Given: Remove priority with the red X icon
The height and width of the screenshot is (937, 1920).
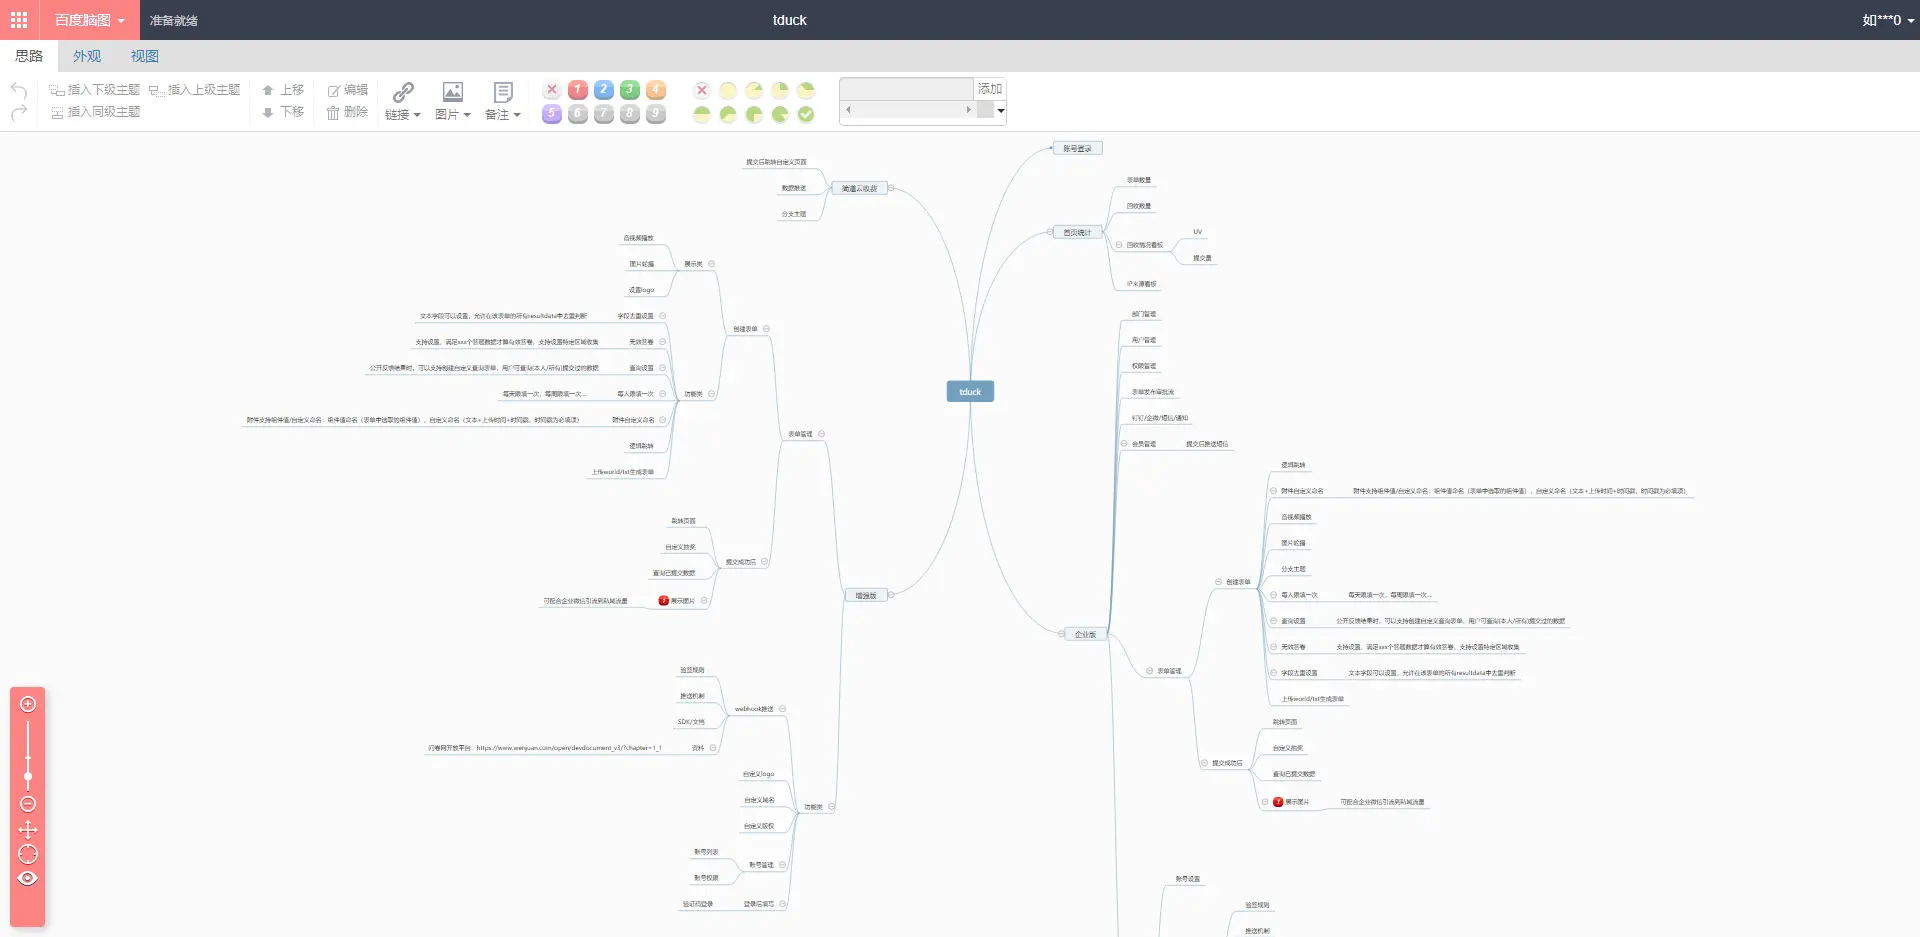Looking at the screenshot, I should pos(551,90).
